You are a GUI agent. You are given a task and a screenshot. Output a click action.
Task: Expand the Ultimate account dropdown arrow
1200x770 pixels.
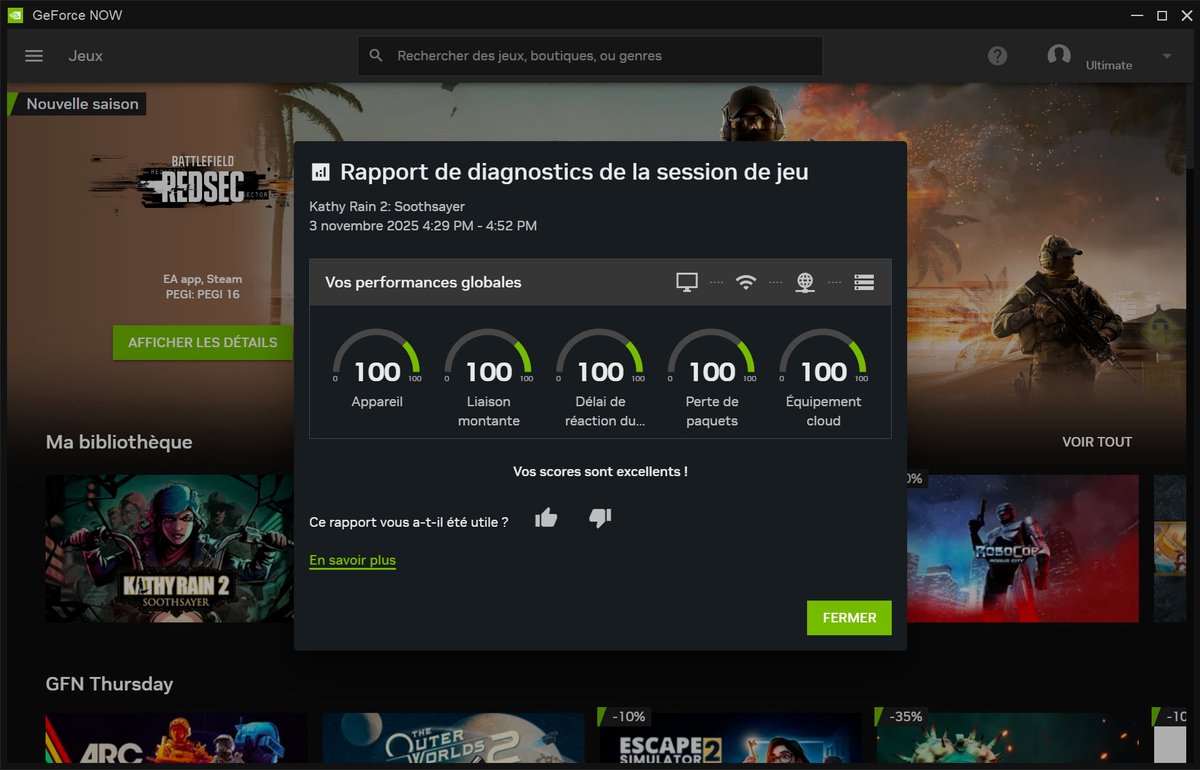click(1166, 57)
